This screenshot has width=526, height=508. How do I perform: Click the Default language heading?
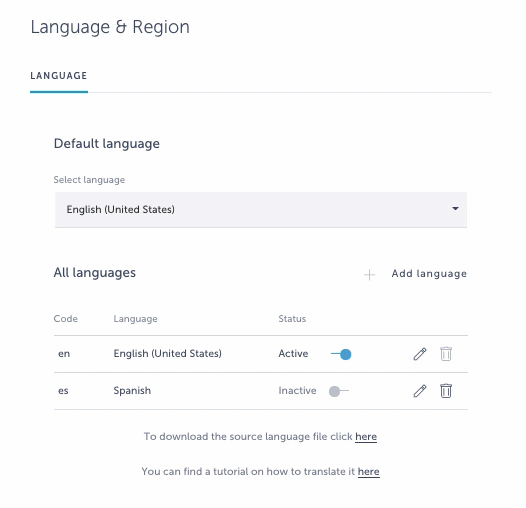coord(107,144)
